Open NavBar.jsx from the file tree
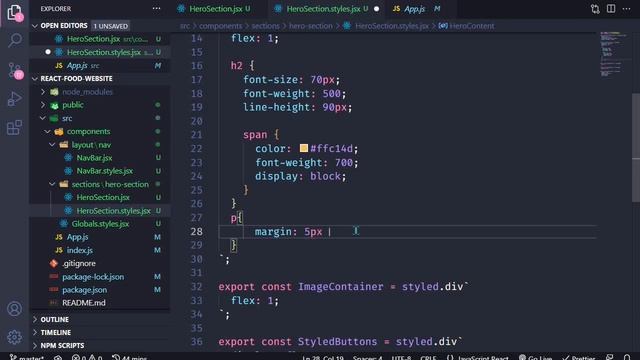Image resolution: width=640 pixels, height=360 pixels. coord(94,158)
